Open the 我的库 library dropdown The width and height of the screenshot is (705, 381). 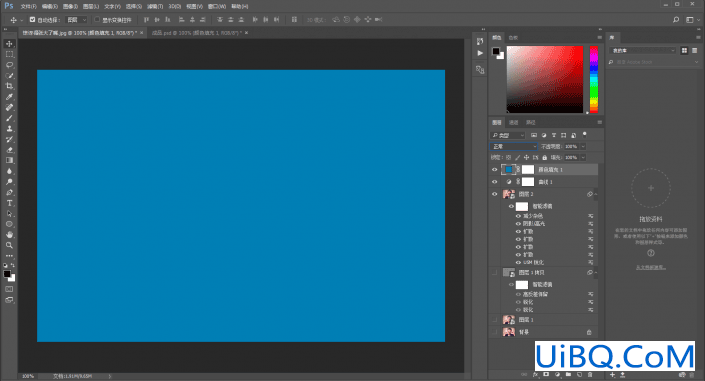pos(643,50)
